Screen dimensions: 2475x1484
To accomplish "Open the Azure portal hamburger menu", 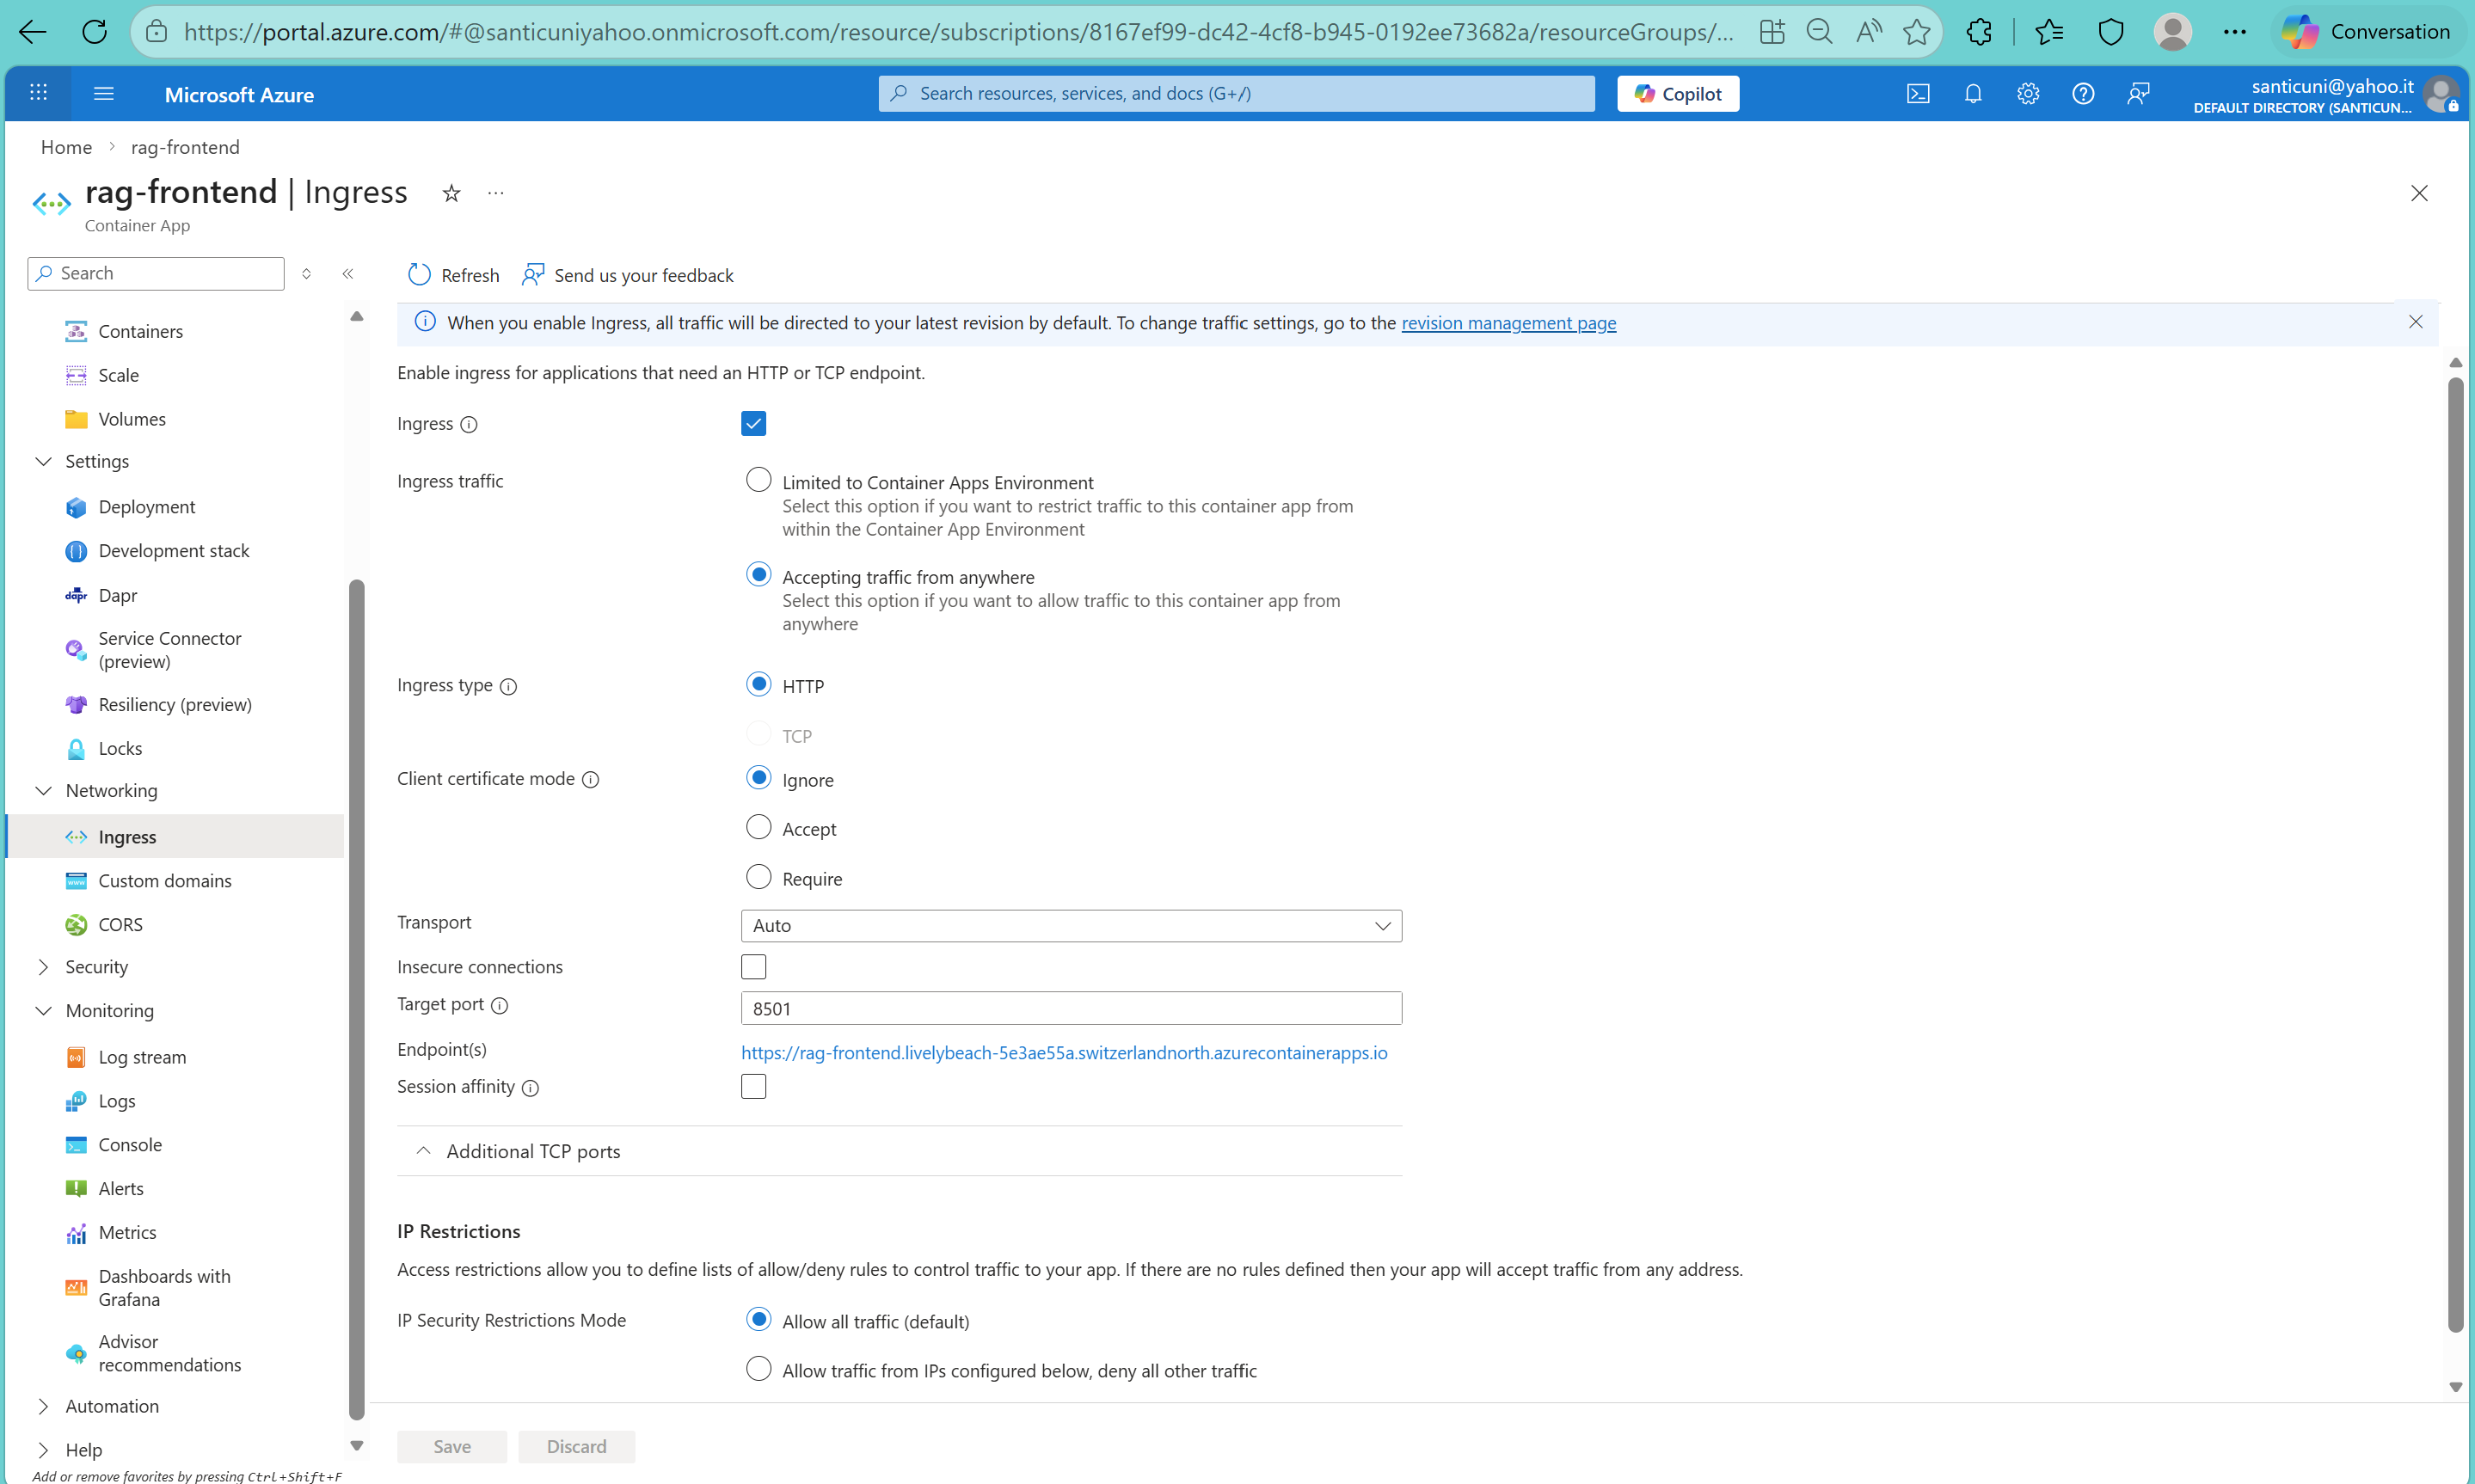I will (x=103, y=94).
